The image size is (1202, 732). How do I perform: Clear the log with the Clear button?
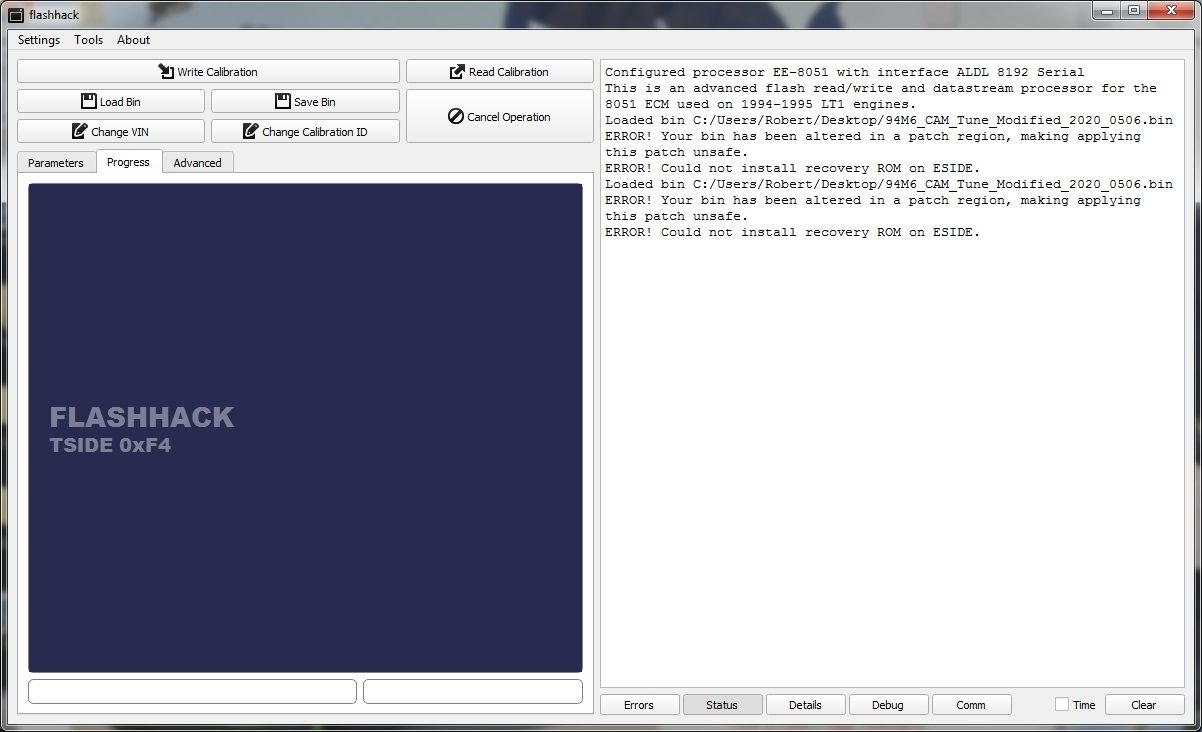[x=1143, y=705]
